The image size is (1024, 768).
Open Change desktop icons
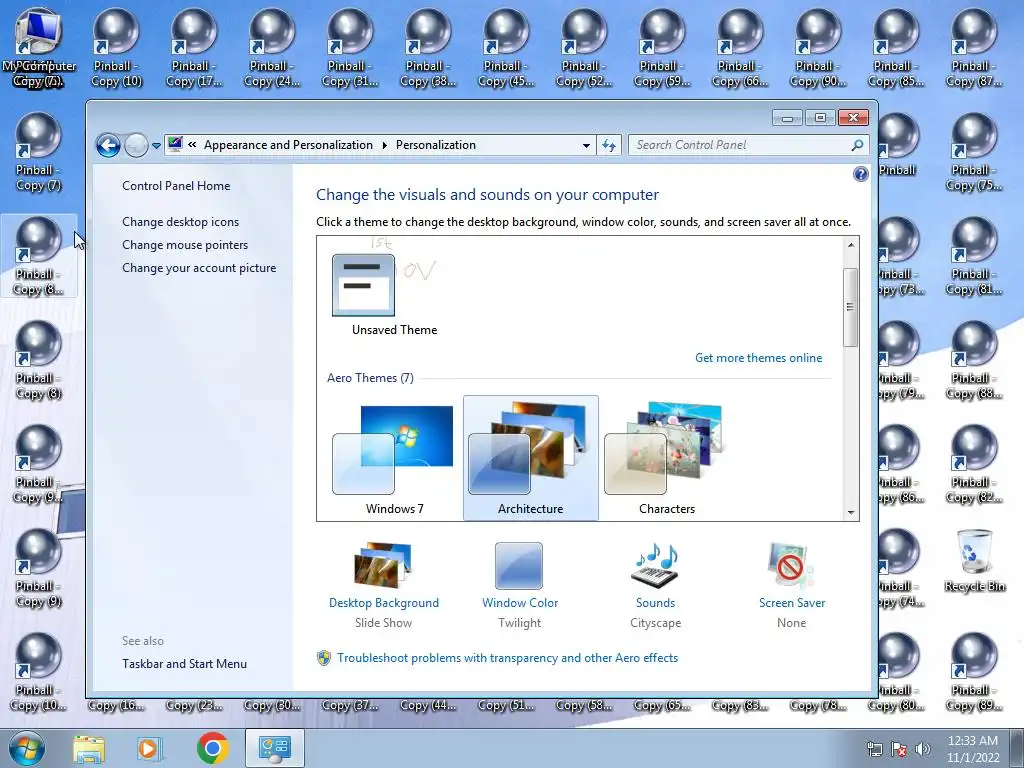pos(180,221)
